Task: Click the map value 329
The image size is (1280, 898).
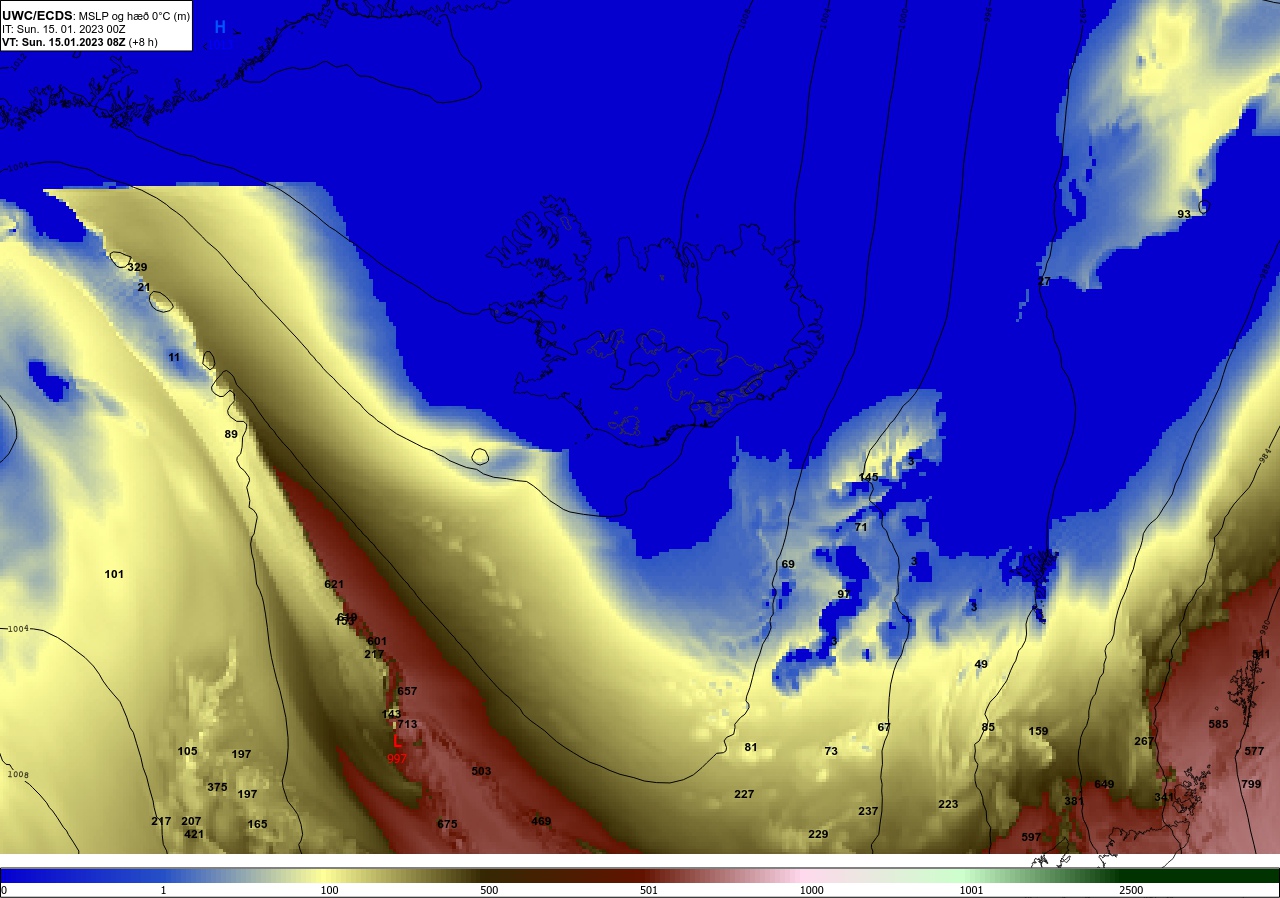Action: 137,267
